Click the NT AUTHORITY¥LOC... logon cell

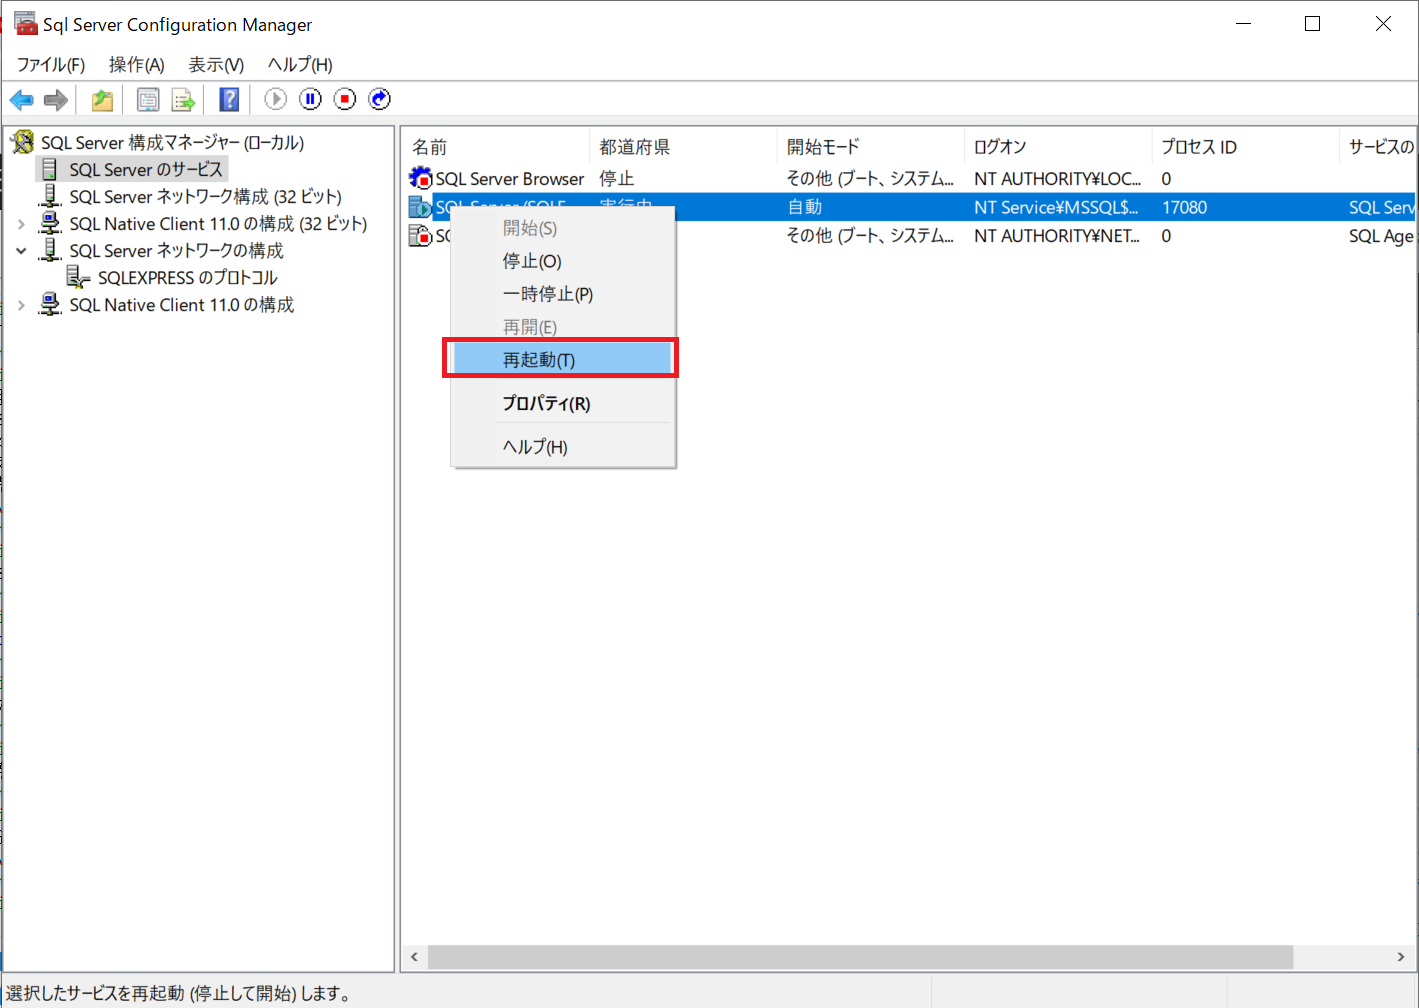pos(1057,179)
